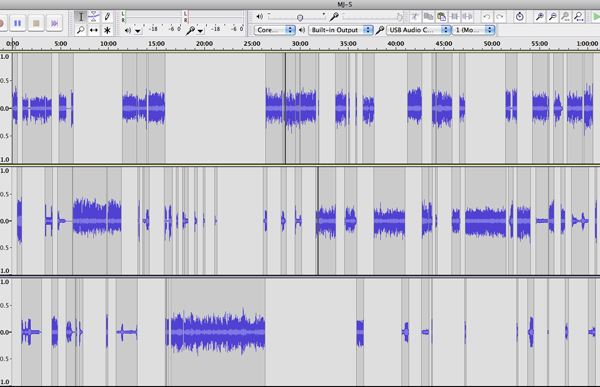Click the 30:00 mark on the timeline
Screen dimensions: 600x387
300,44
